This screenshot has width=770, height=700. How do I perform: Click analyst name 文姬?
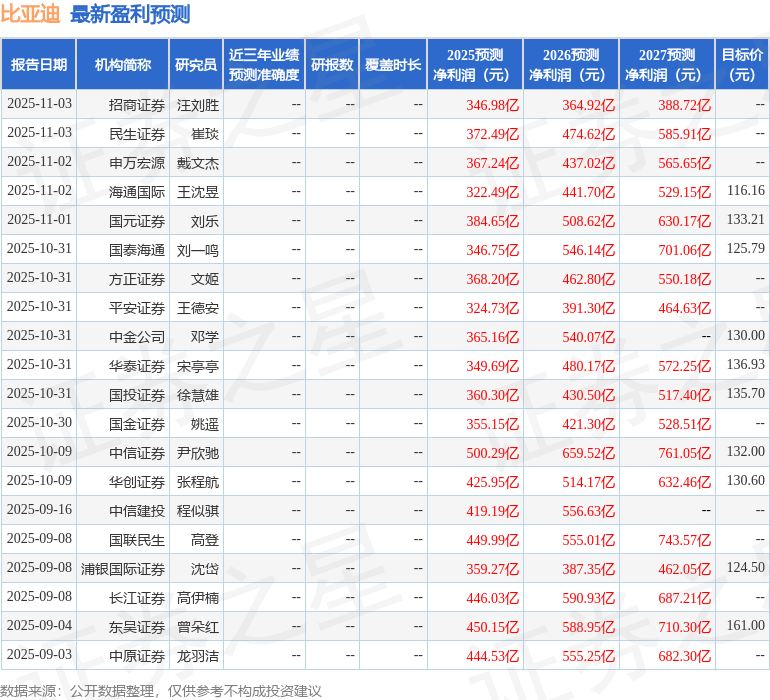[x=205, y=279]
